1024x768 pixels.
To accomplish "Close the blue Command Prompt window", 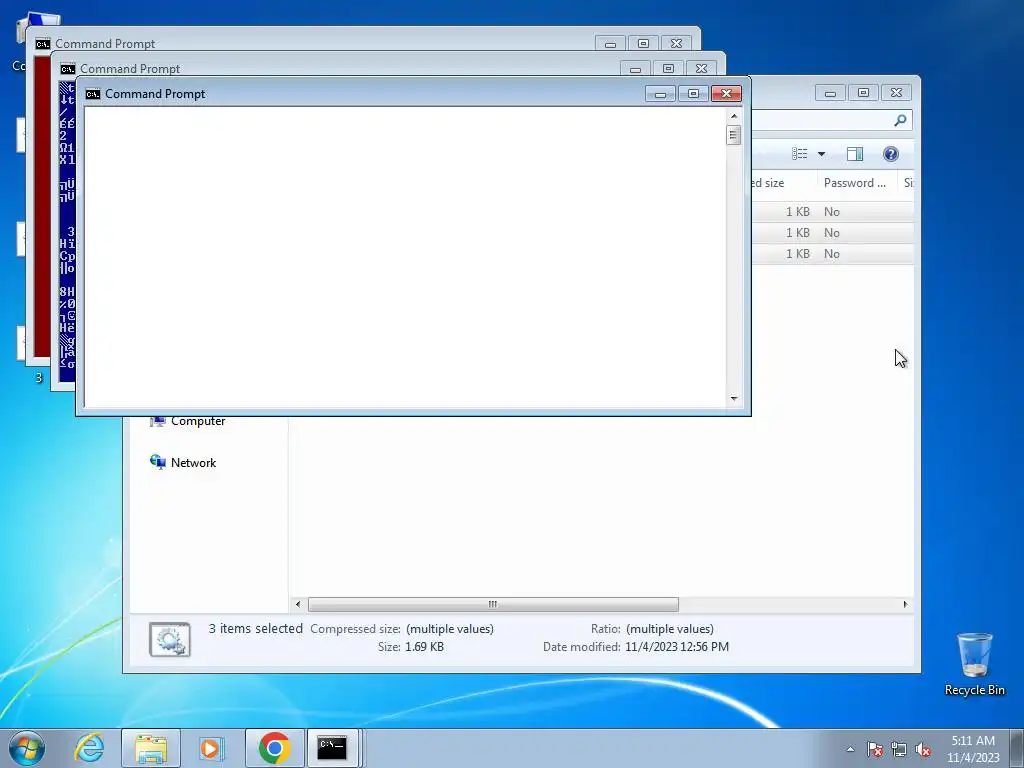I will [701, 69].
